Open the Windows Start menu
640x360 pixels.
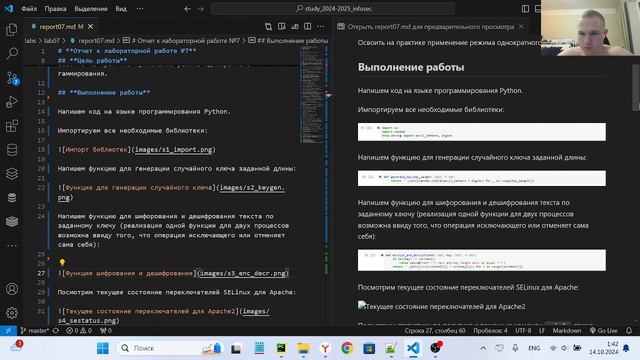pyautogui.click(x=103, y=348)
